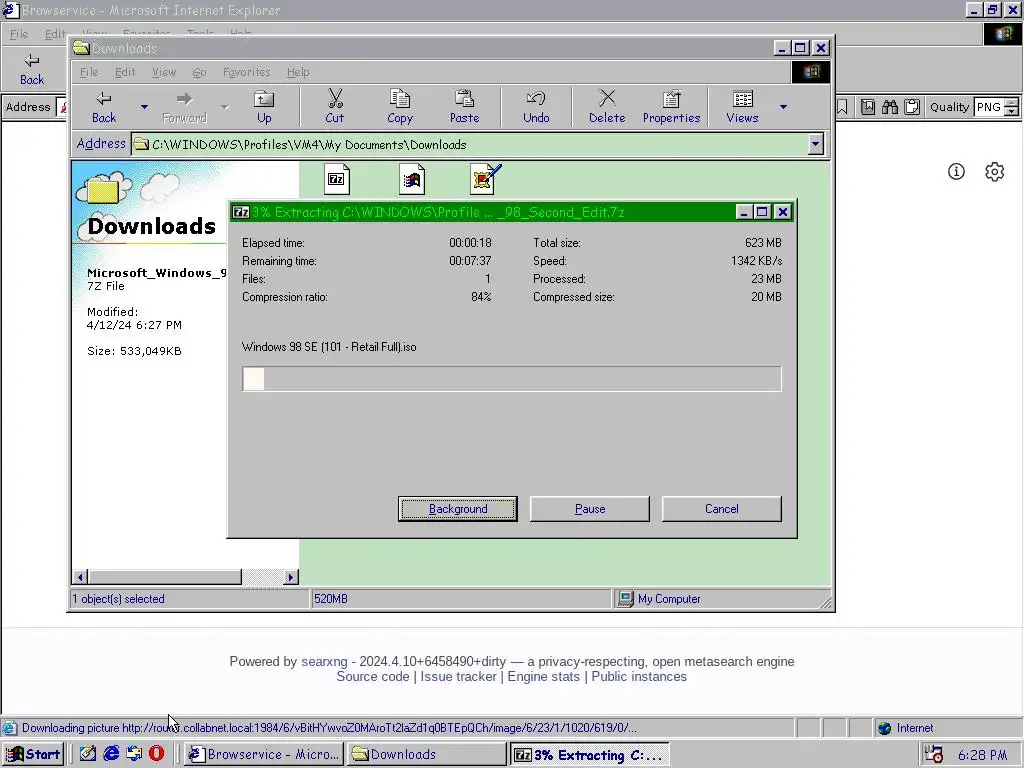Click the Quality spinner up arrow
The width and height of the screenshot is (1024, 768).
coord(1012,103)
